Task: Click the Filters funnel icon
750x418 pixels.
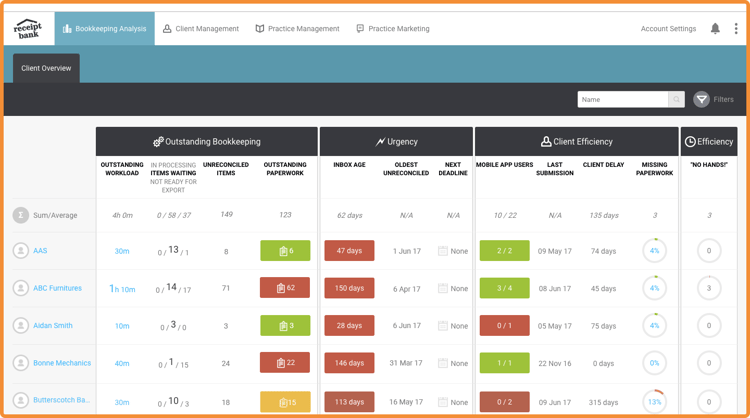Action: (x=702, y=99)
